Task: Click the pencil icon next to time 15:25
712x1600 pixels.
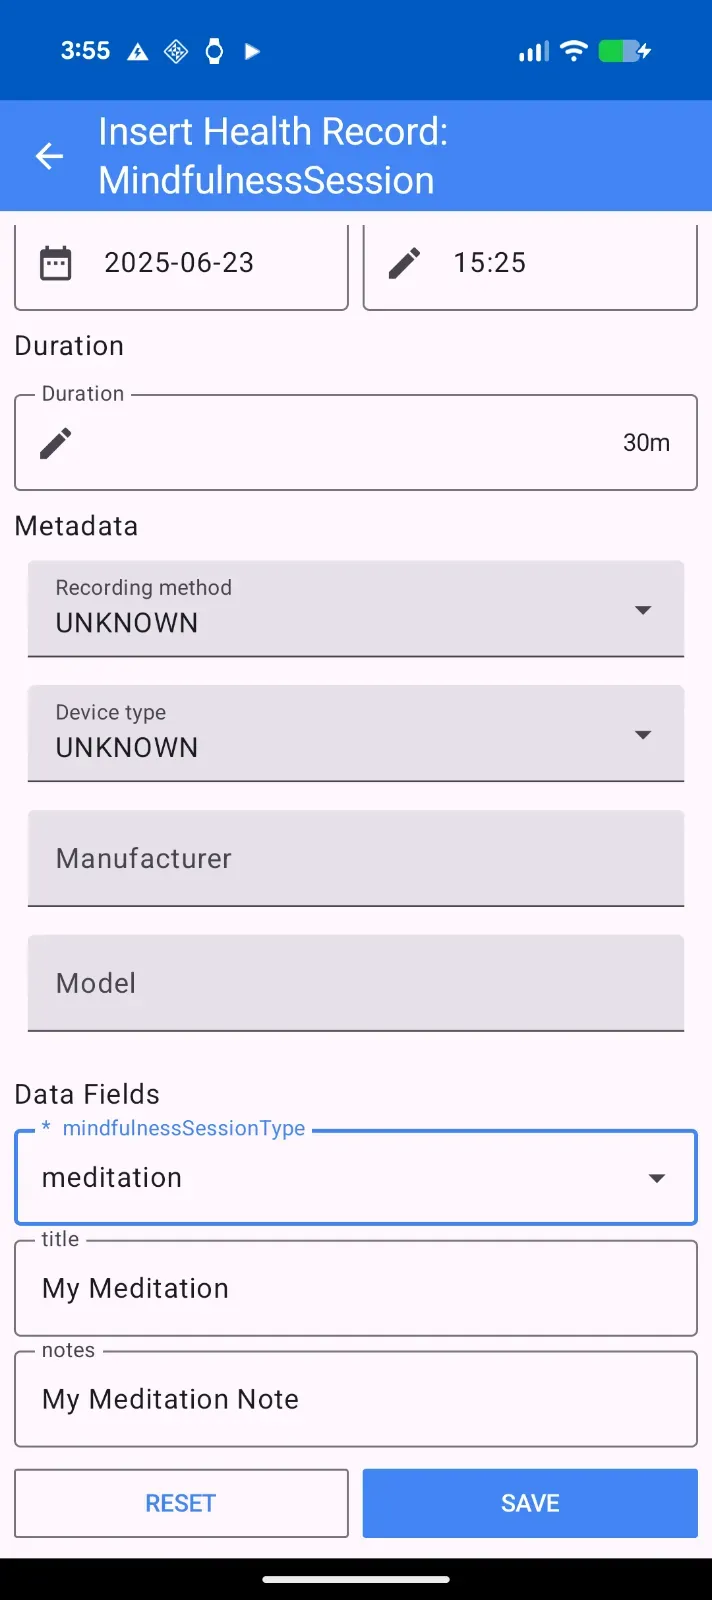Action: pyautogui.click(x=404, y=263)
